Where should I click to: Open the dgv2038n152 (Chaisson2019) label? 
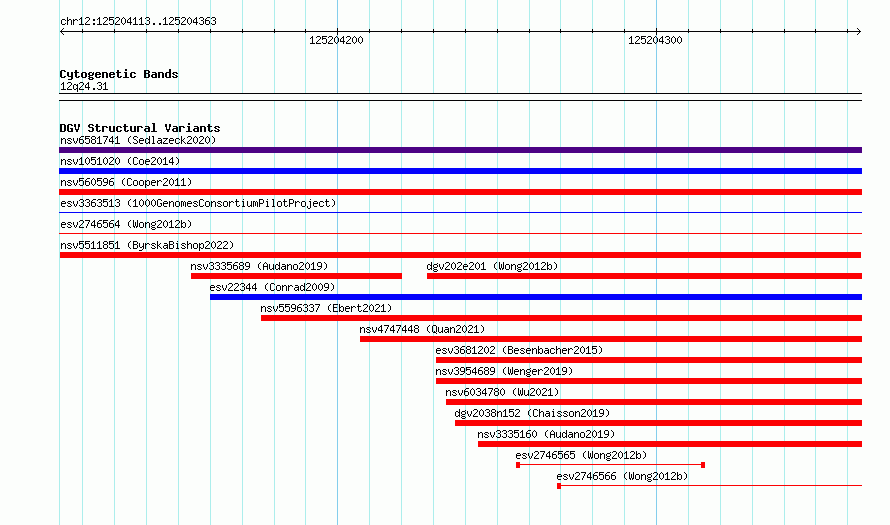pos(532,413)
